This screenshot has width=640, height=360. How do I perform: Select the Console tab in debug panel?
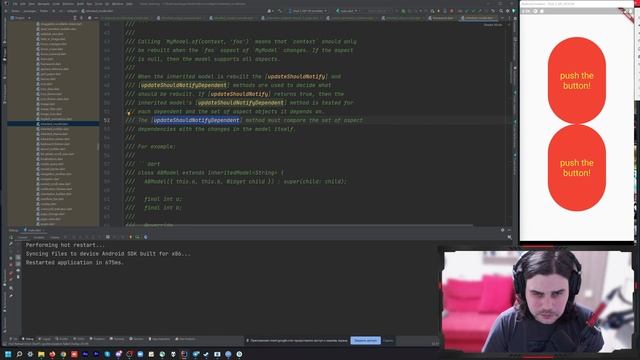coord(23,237)
